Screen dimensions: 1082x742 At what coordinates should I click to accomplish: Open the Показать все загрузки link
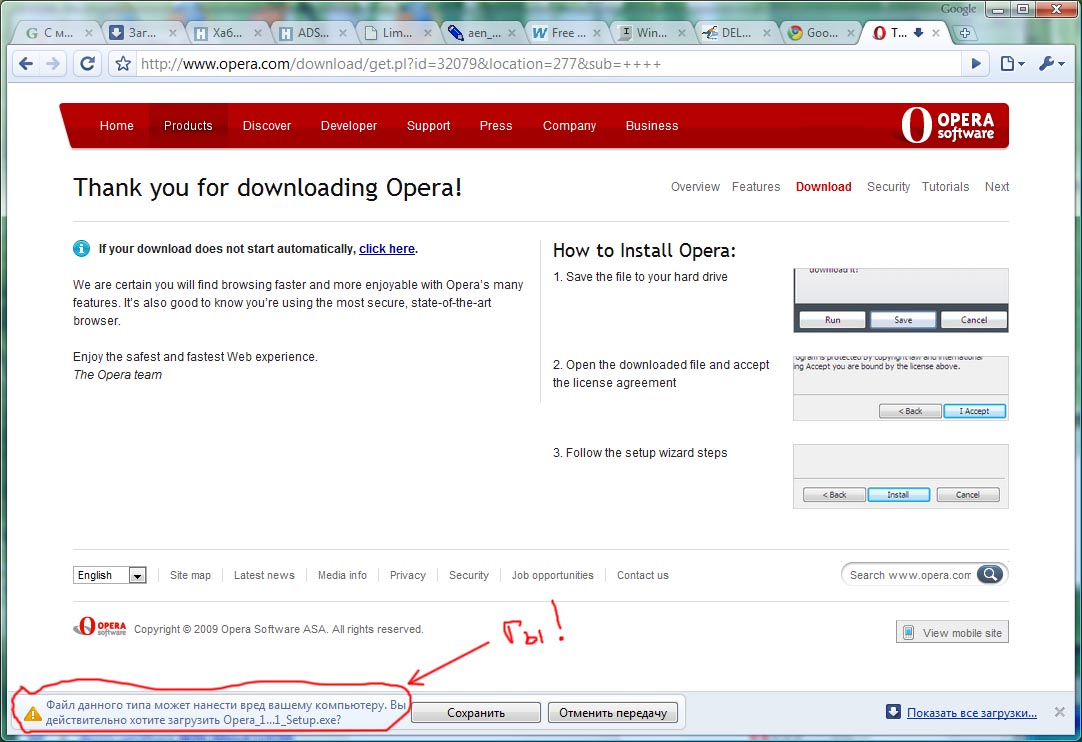[972, 712]
